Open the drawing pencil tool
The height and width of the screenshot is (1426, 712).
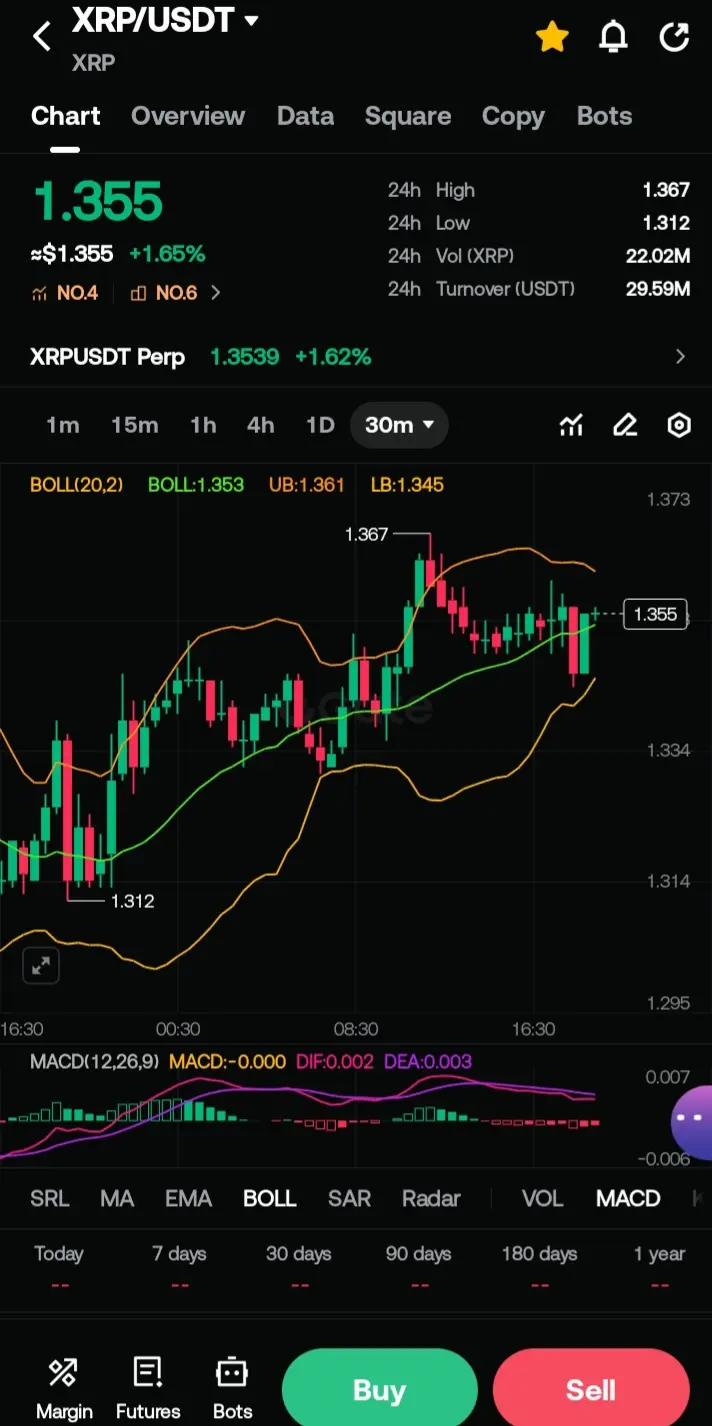pos(625,426)
